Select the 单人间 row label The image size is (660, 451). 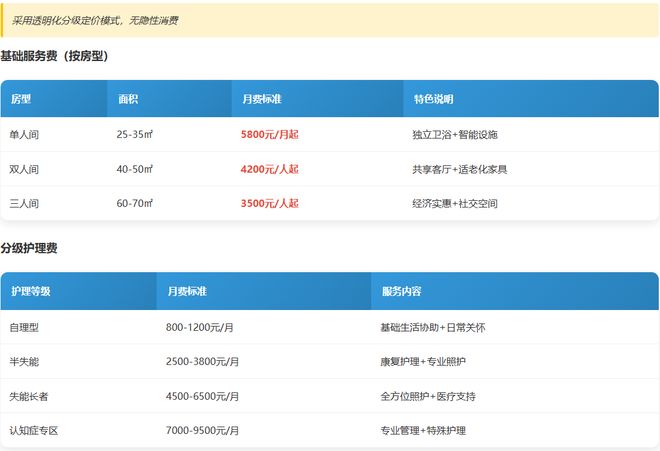tap(24, 135)
